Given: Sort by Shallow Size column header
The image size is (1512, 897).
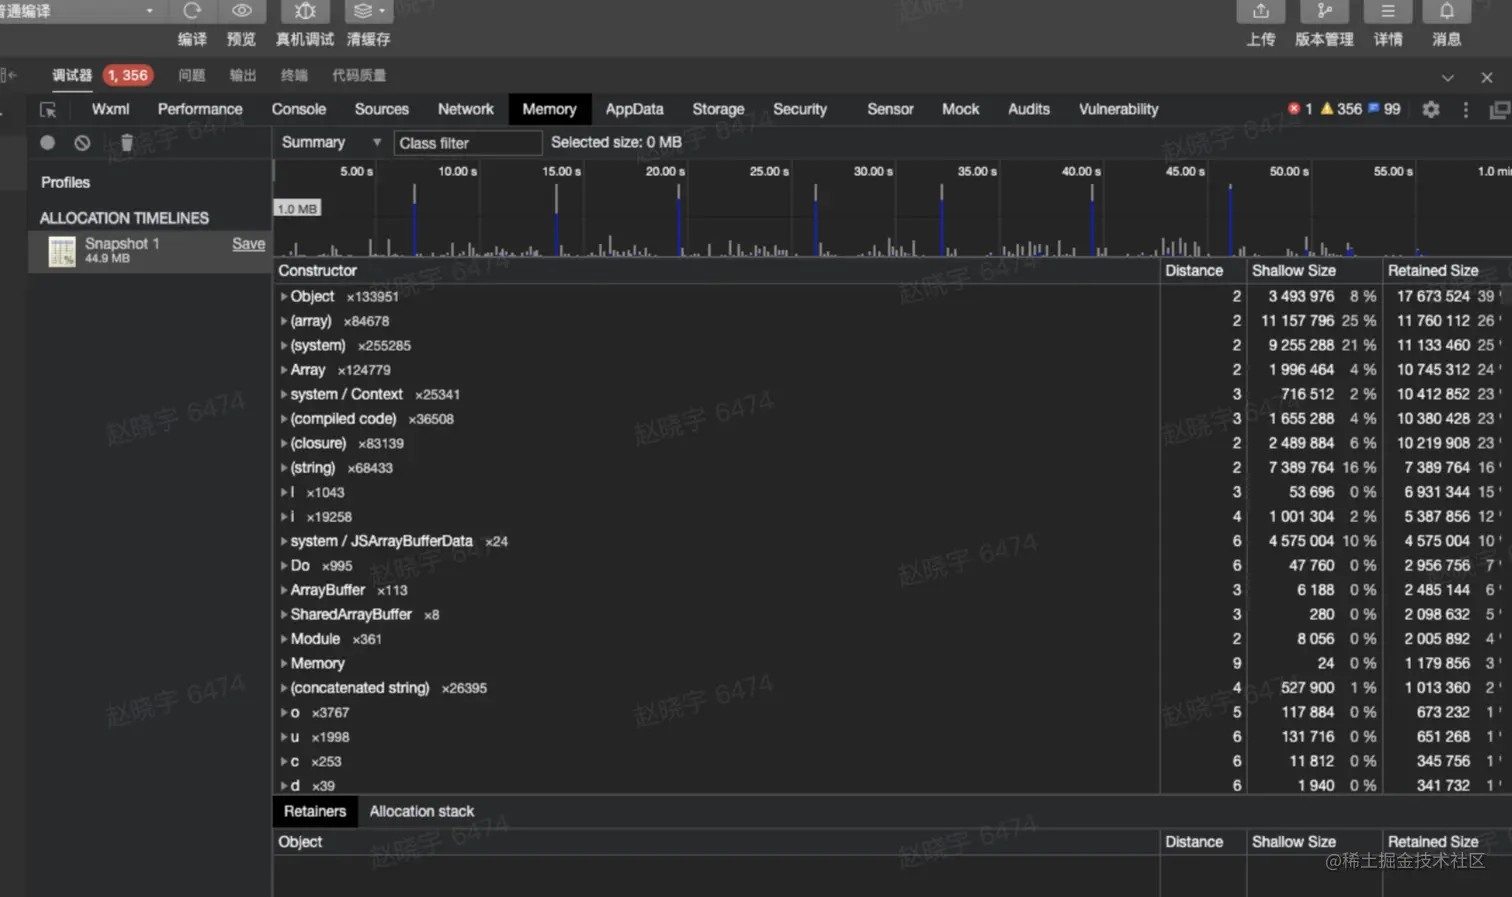Looking at the screenshot, I should (1314, 271).
